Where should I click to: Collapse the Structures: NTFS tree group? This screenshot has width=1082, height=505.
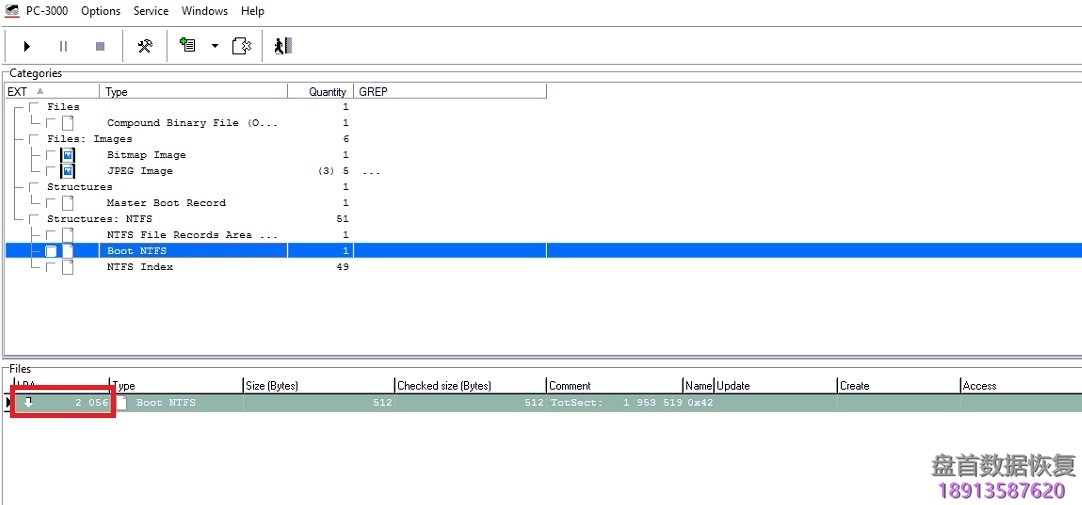17,219
